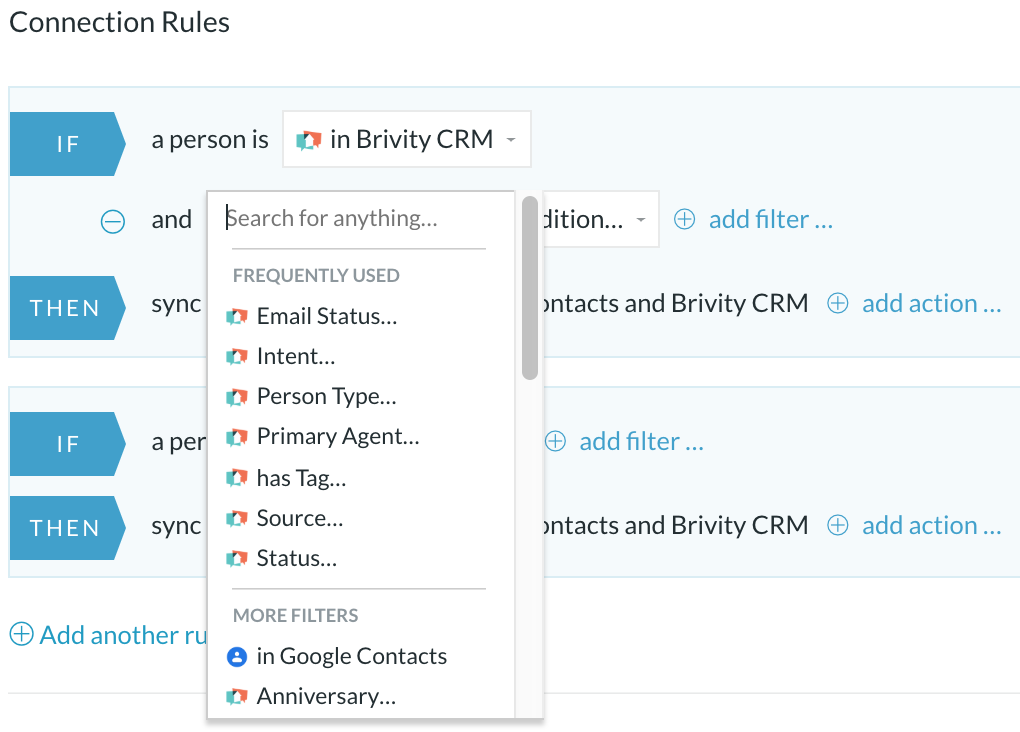Click plus icon beside 'Add another rule'
Viewport: 1020px width, 732px height.
point(21,634)
